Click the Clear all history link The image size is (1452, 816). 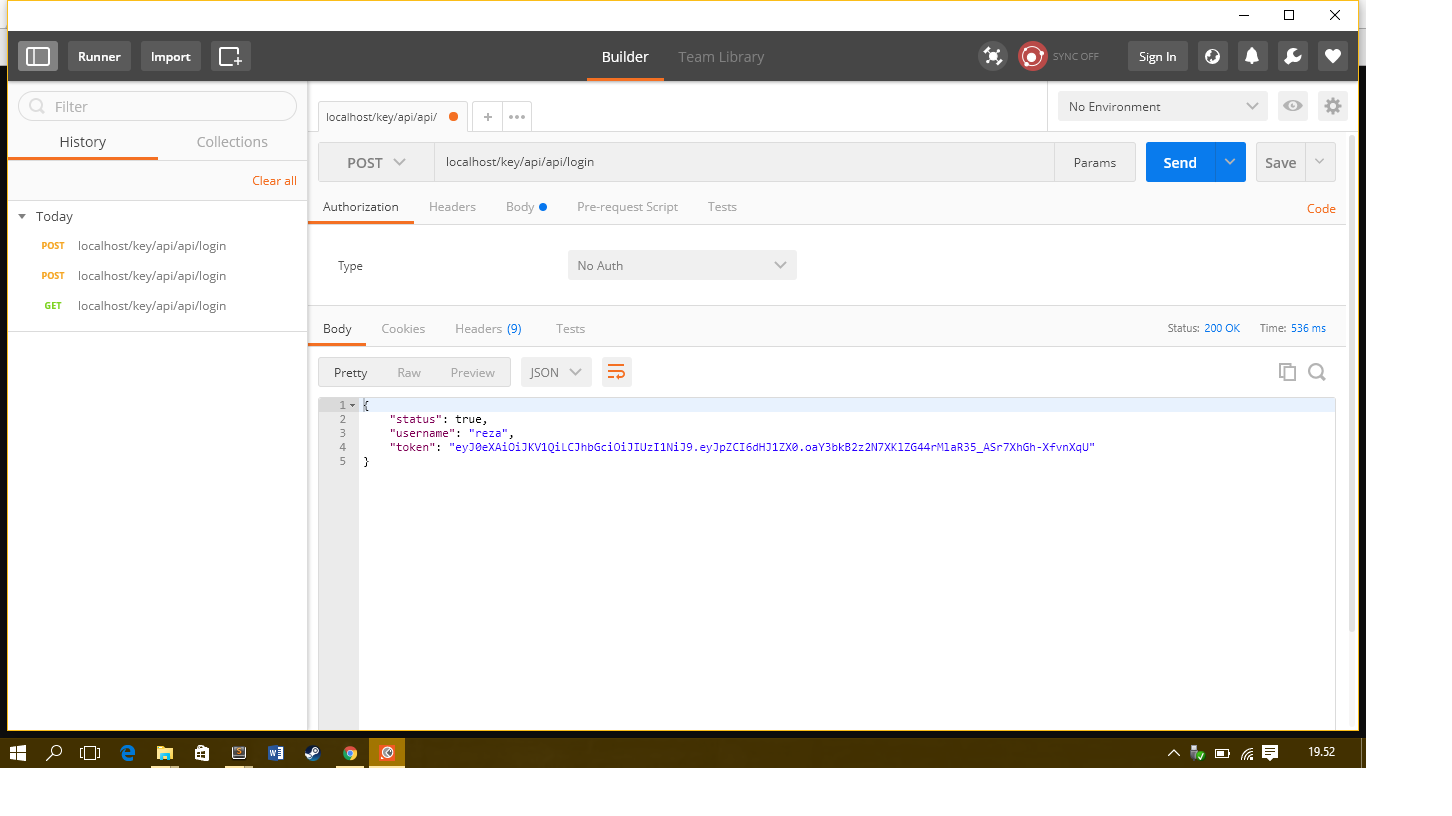tap(274, 181)
